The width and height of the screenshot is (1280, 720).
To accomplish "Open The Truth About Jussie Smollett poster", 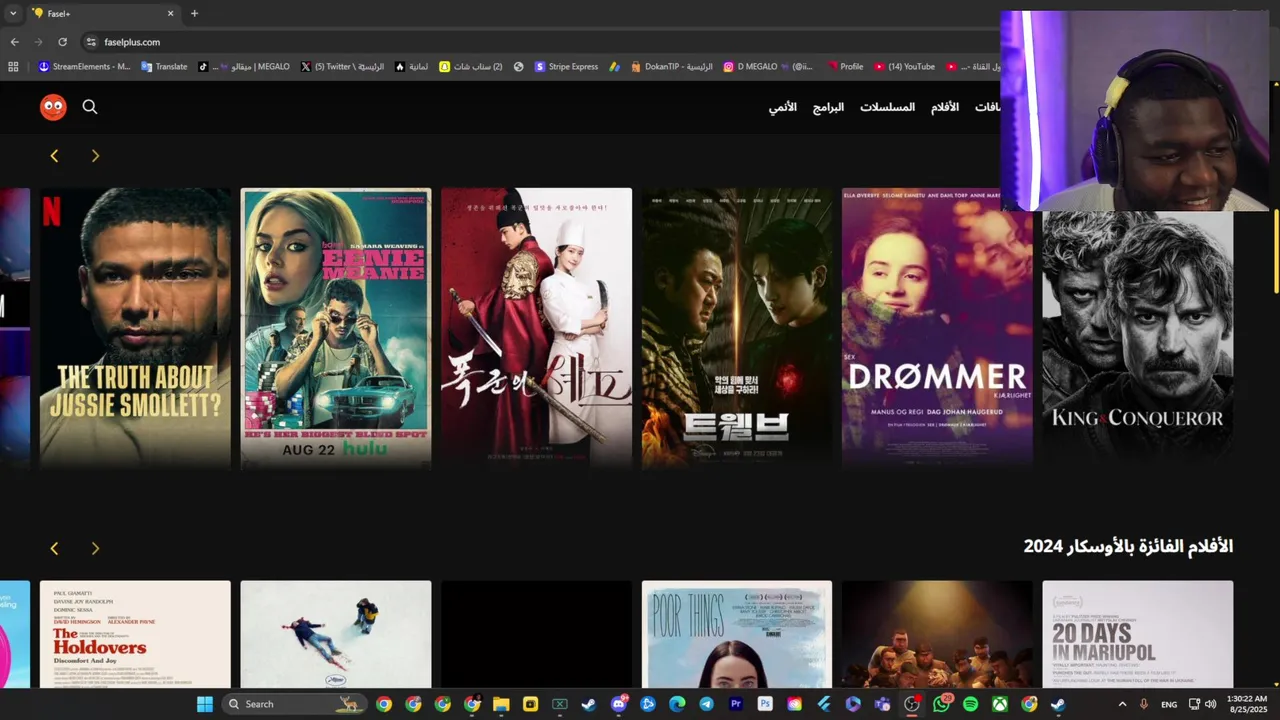I will tap(135, 328).
